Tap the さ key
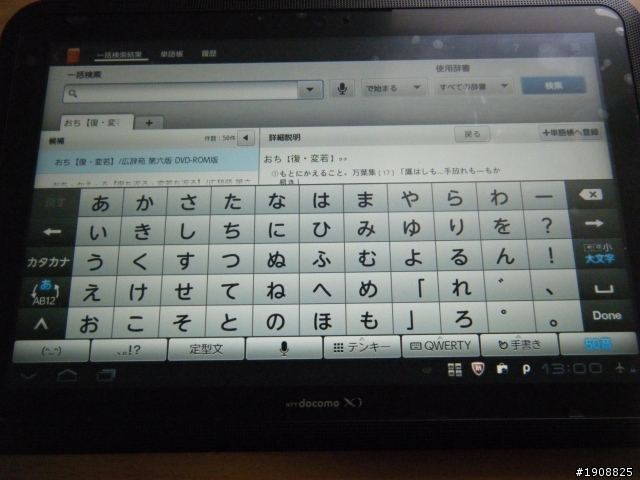 point(189,202)
